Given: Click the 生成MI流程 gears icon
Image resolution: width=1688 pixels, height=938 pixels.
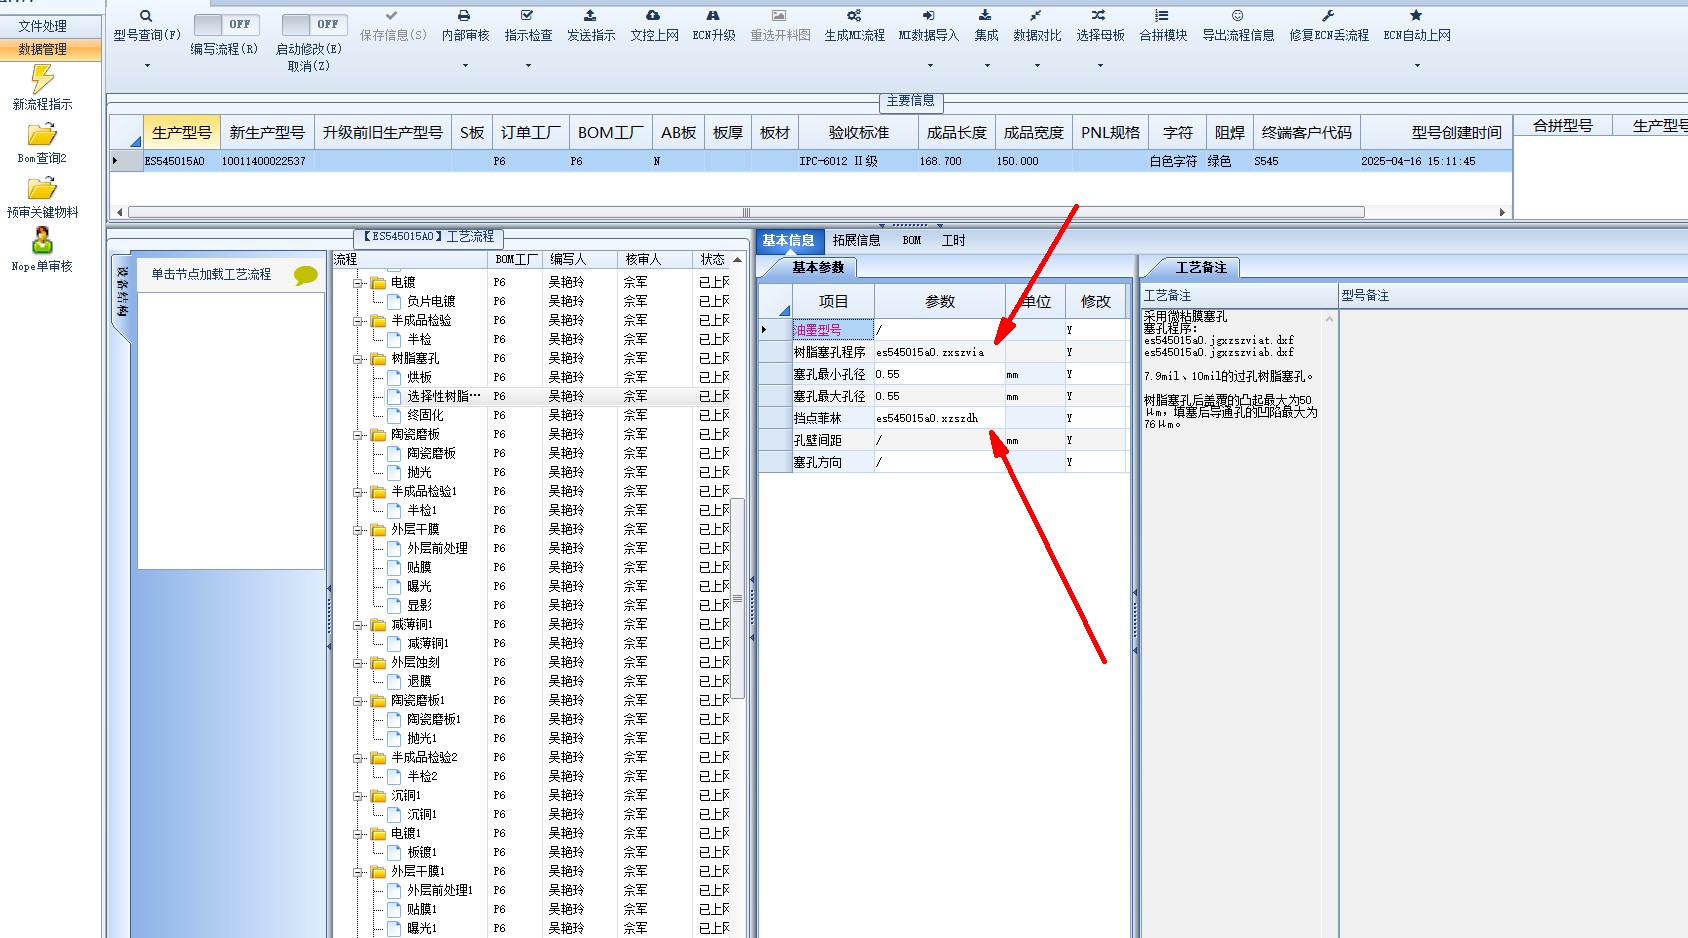Looking at the screenshot, I should pos(854,16).
